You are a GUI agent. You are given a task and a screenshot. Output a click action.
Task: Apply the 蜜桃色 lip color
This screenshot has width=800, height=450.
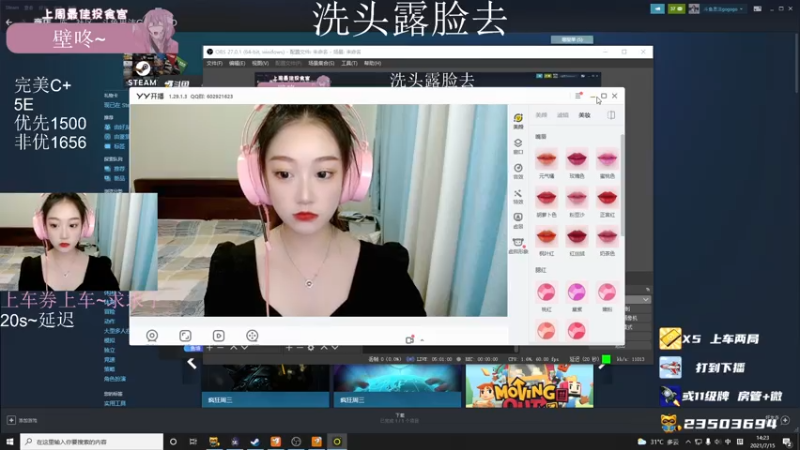[x=607, y=163]
